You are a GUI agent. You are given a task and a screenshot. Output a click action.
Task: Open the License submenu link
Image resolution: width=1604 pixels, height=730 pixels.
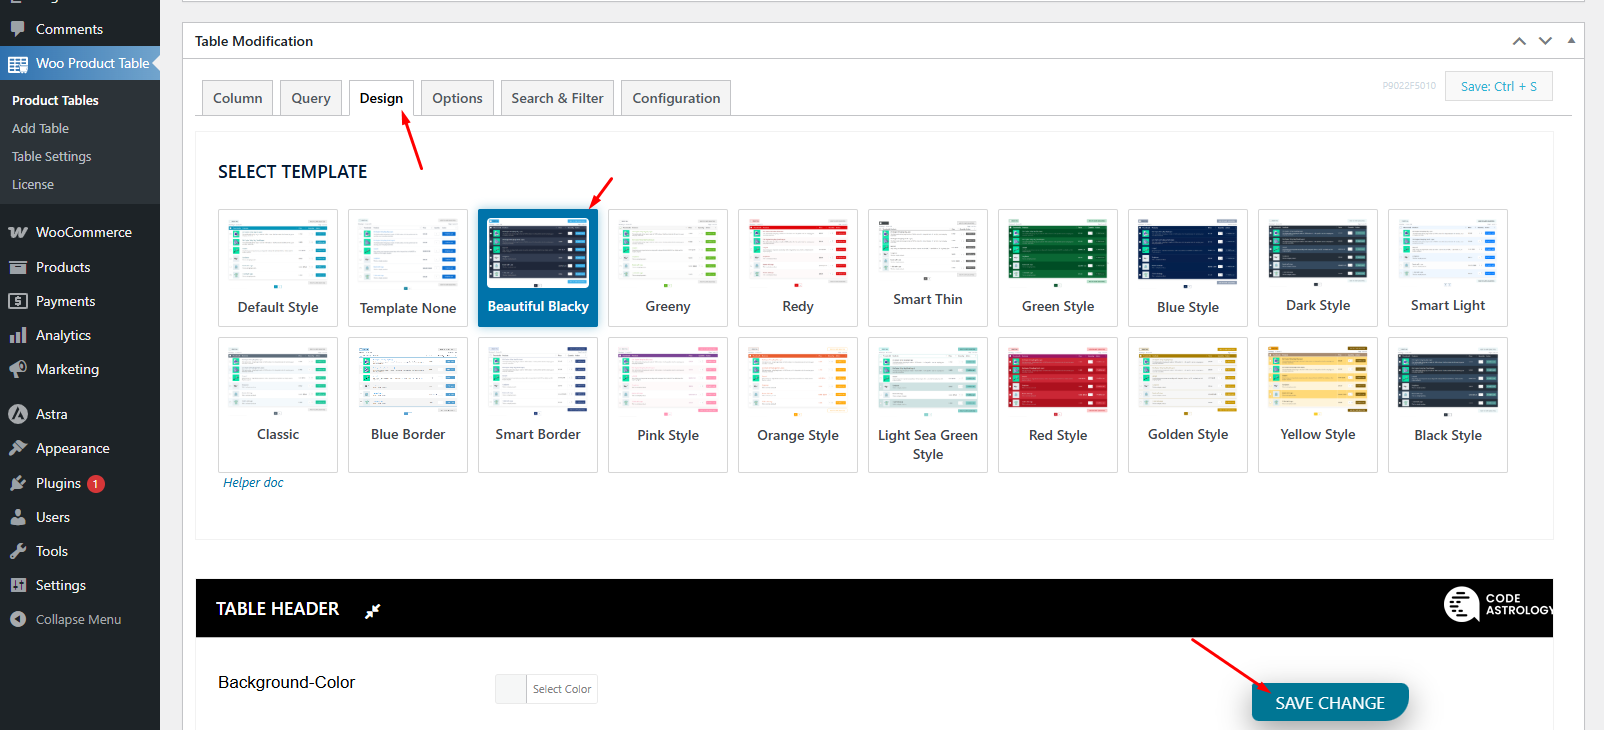[x=33, y=184]
